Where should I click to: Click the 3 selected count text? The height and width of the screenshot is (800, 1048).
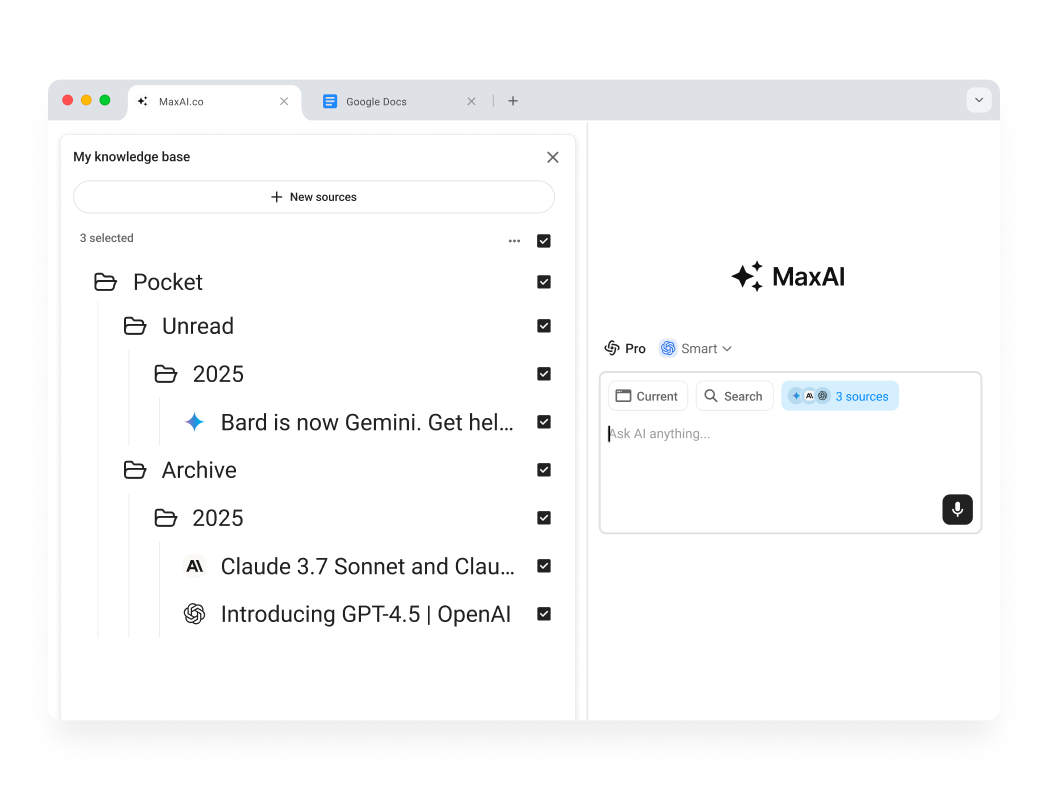point(106,238)
